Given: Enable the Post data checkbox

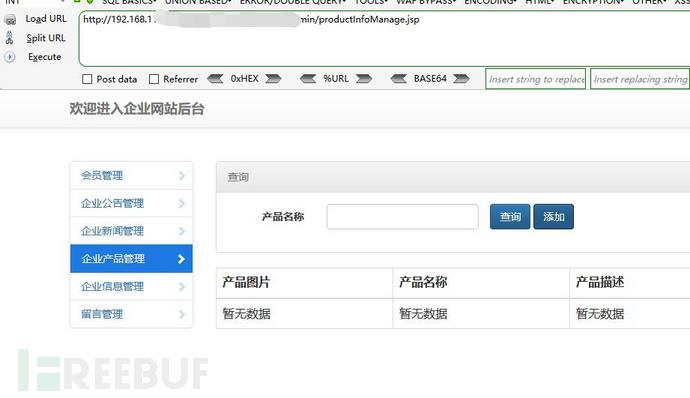Looking at the screenshot, I should coord(87,79).
